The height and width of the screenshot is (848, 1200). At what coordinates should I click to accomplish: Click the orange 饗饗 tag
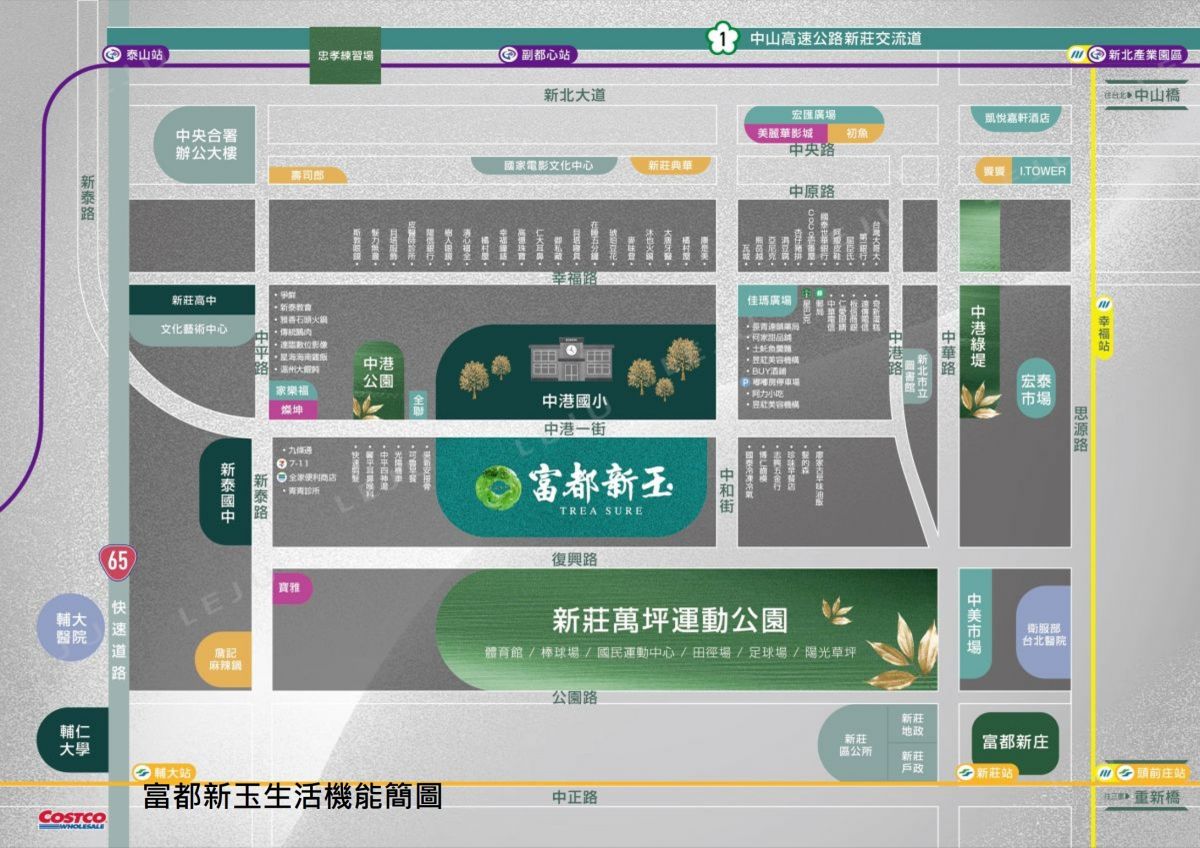(993, 171)
